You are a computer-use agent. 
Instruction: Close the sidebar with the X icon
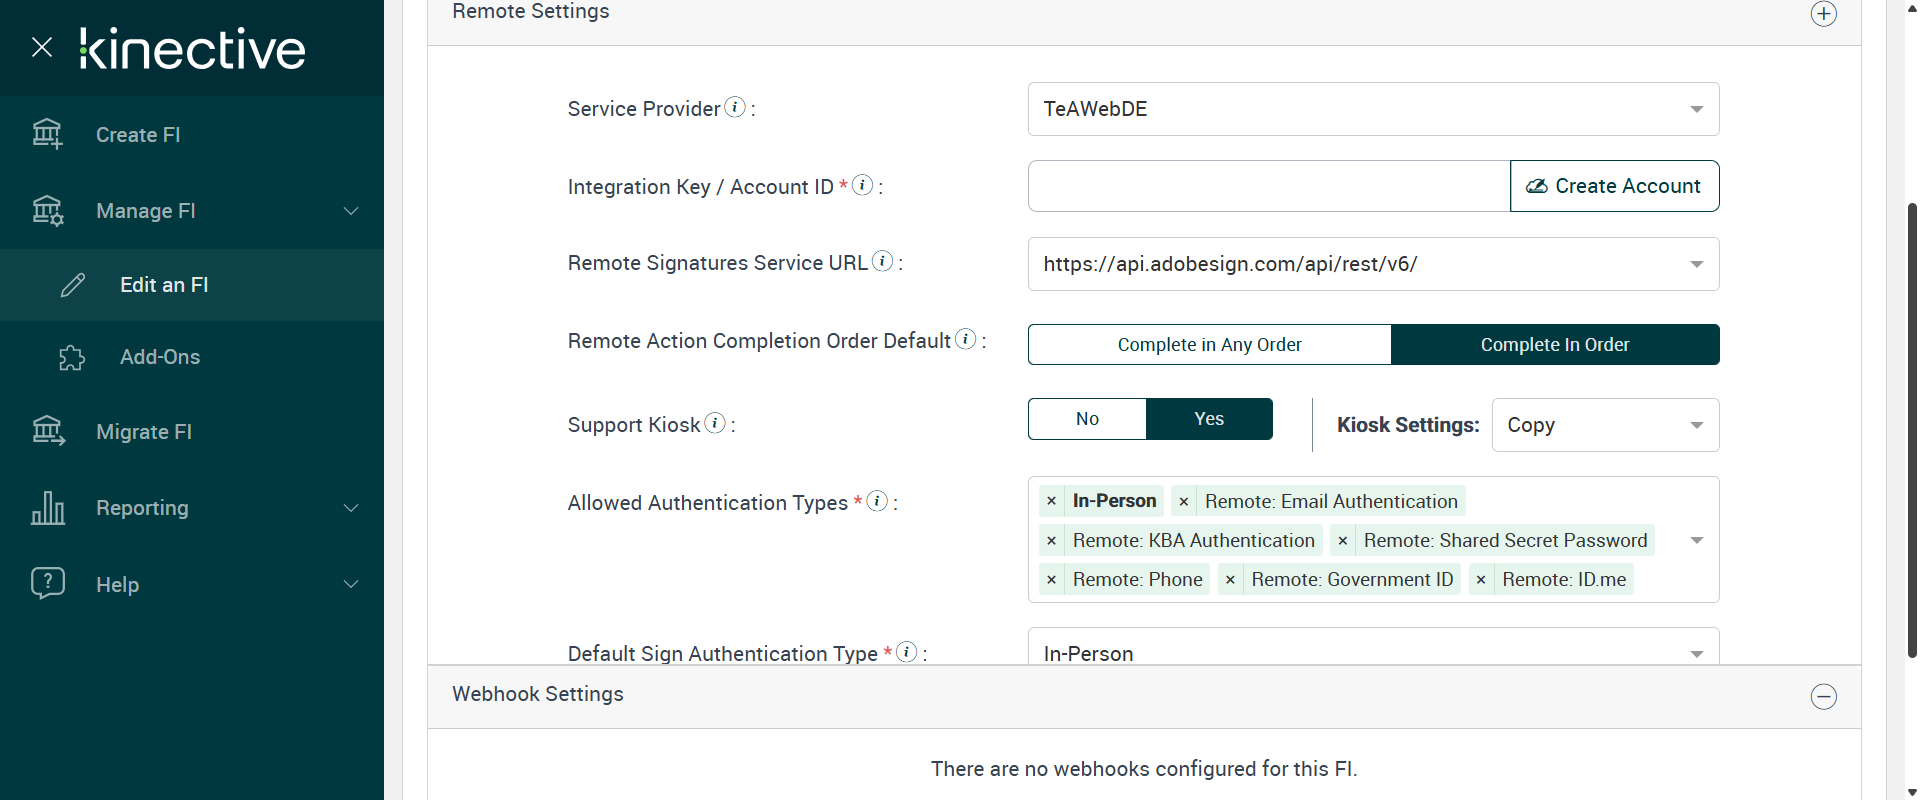point(42,47)
